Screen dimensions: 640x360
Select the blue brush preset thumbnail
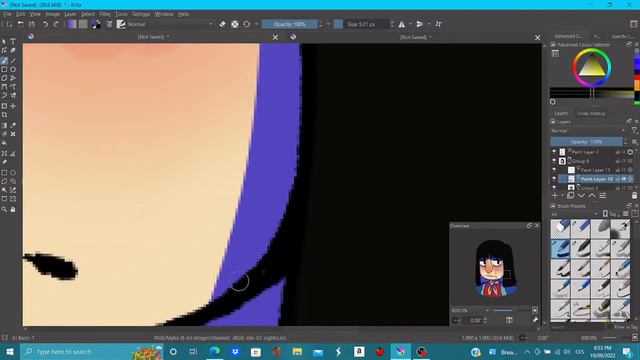click(x=560, y=249)
